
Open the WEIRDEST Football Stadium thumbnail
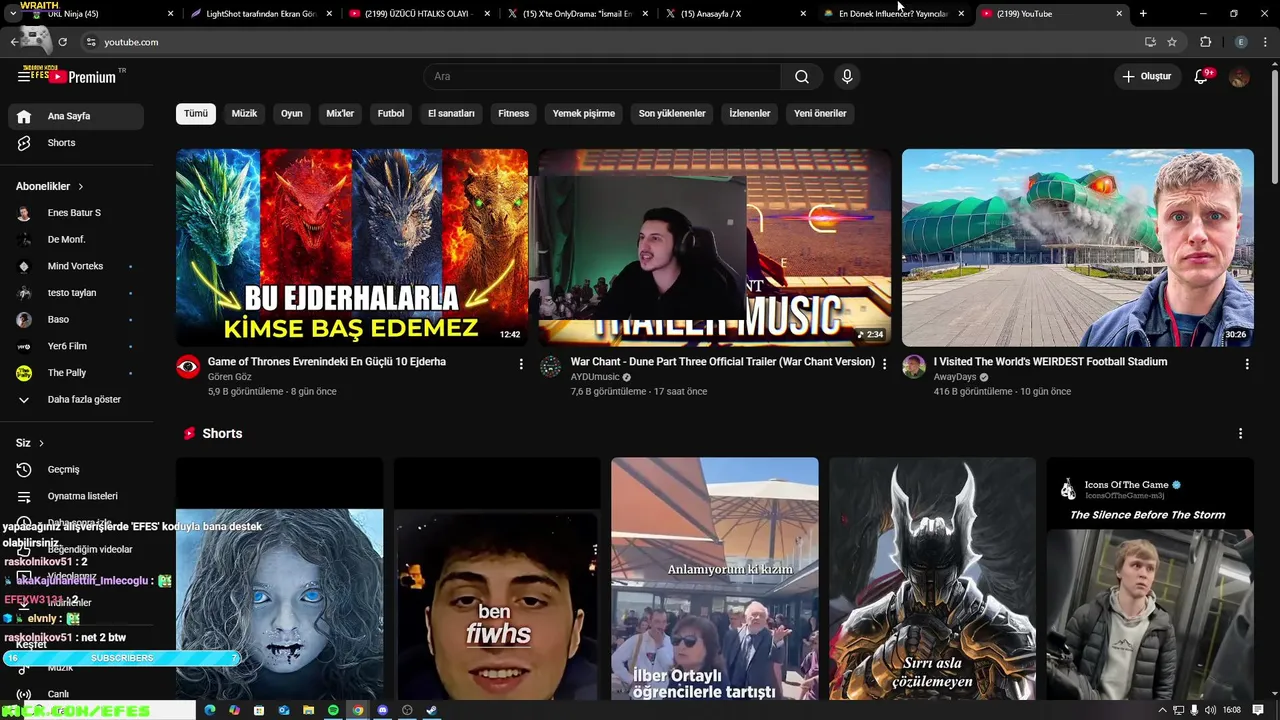(1078, 248)
